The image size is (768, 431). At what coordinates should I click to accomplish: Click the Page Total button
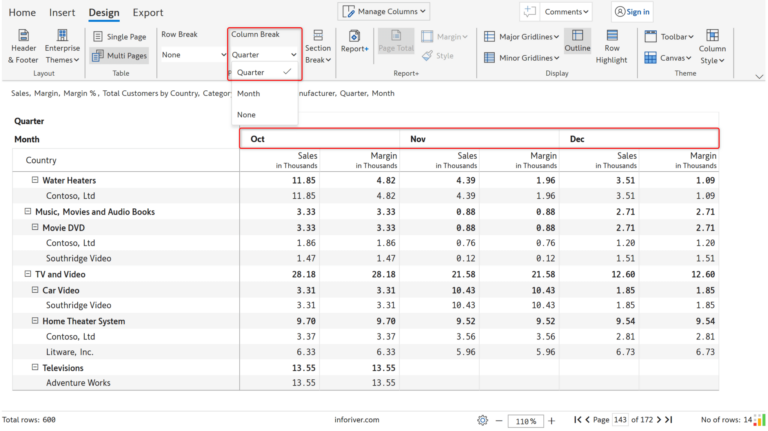click(x=396, y=41)
